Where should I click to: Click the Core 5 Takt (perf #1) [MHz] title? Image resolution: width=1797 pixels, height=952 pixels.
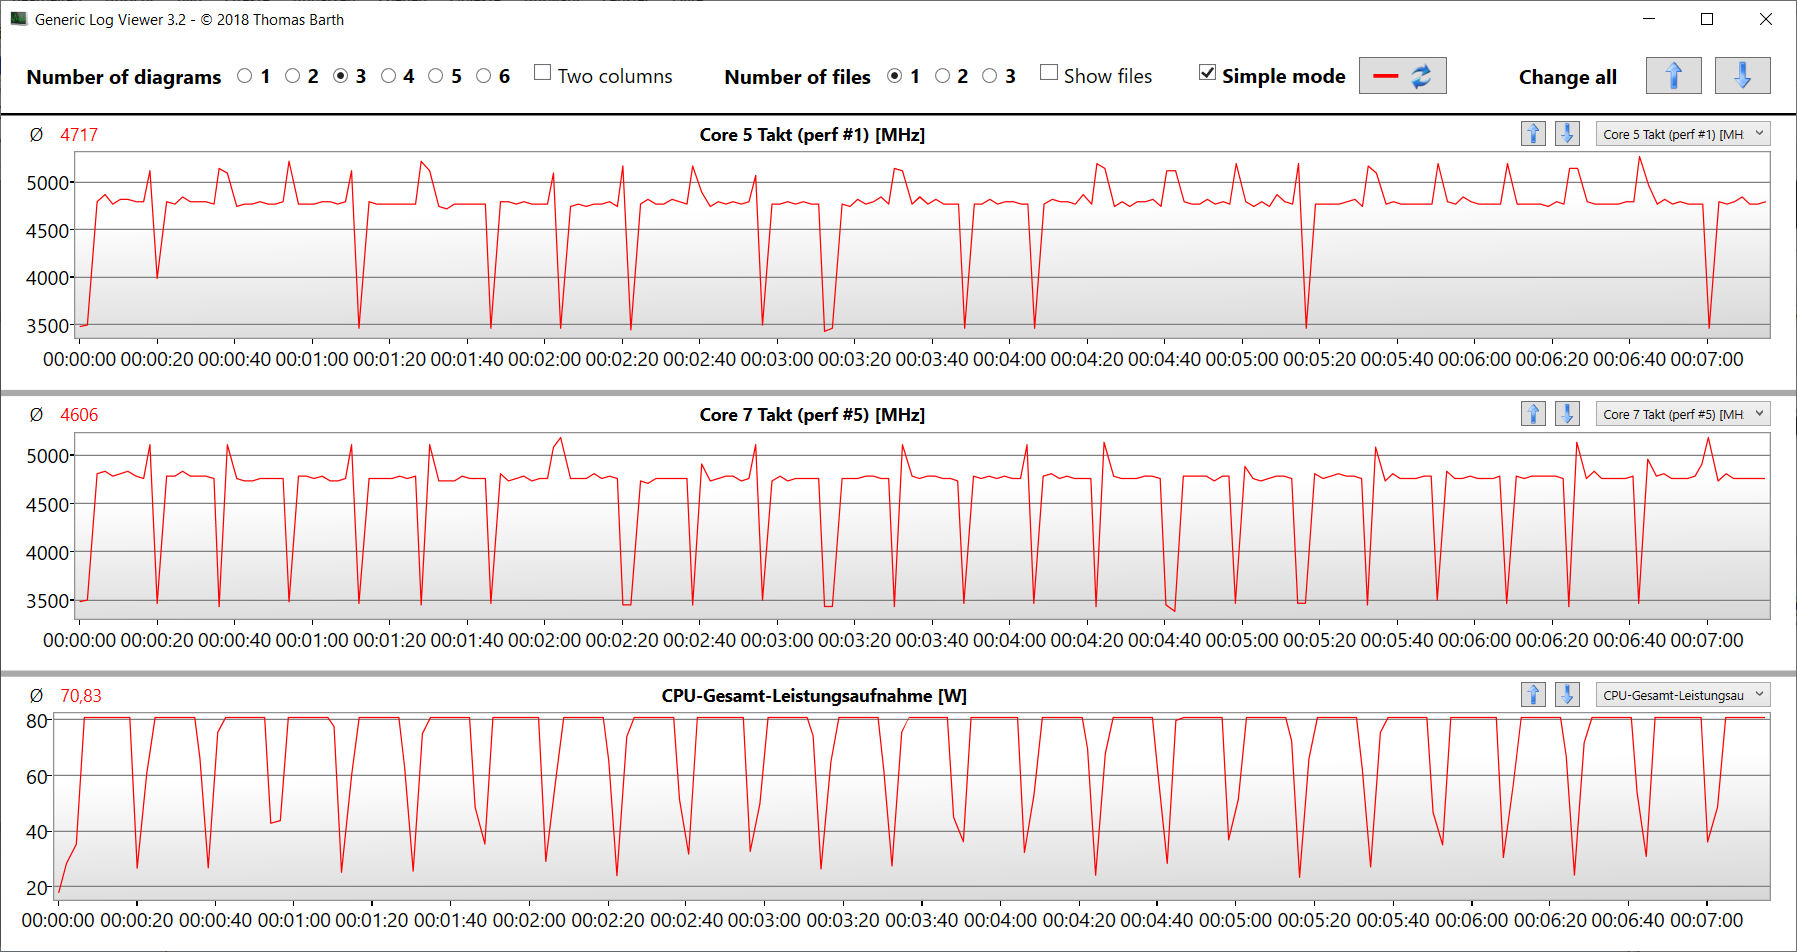pos(812,135)
